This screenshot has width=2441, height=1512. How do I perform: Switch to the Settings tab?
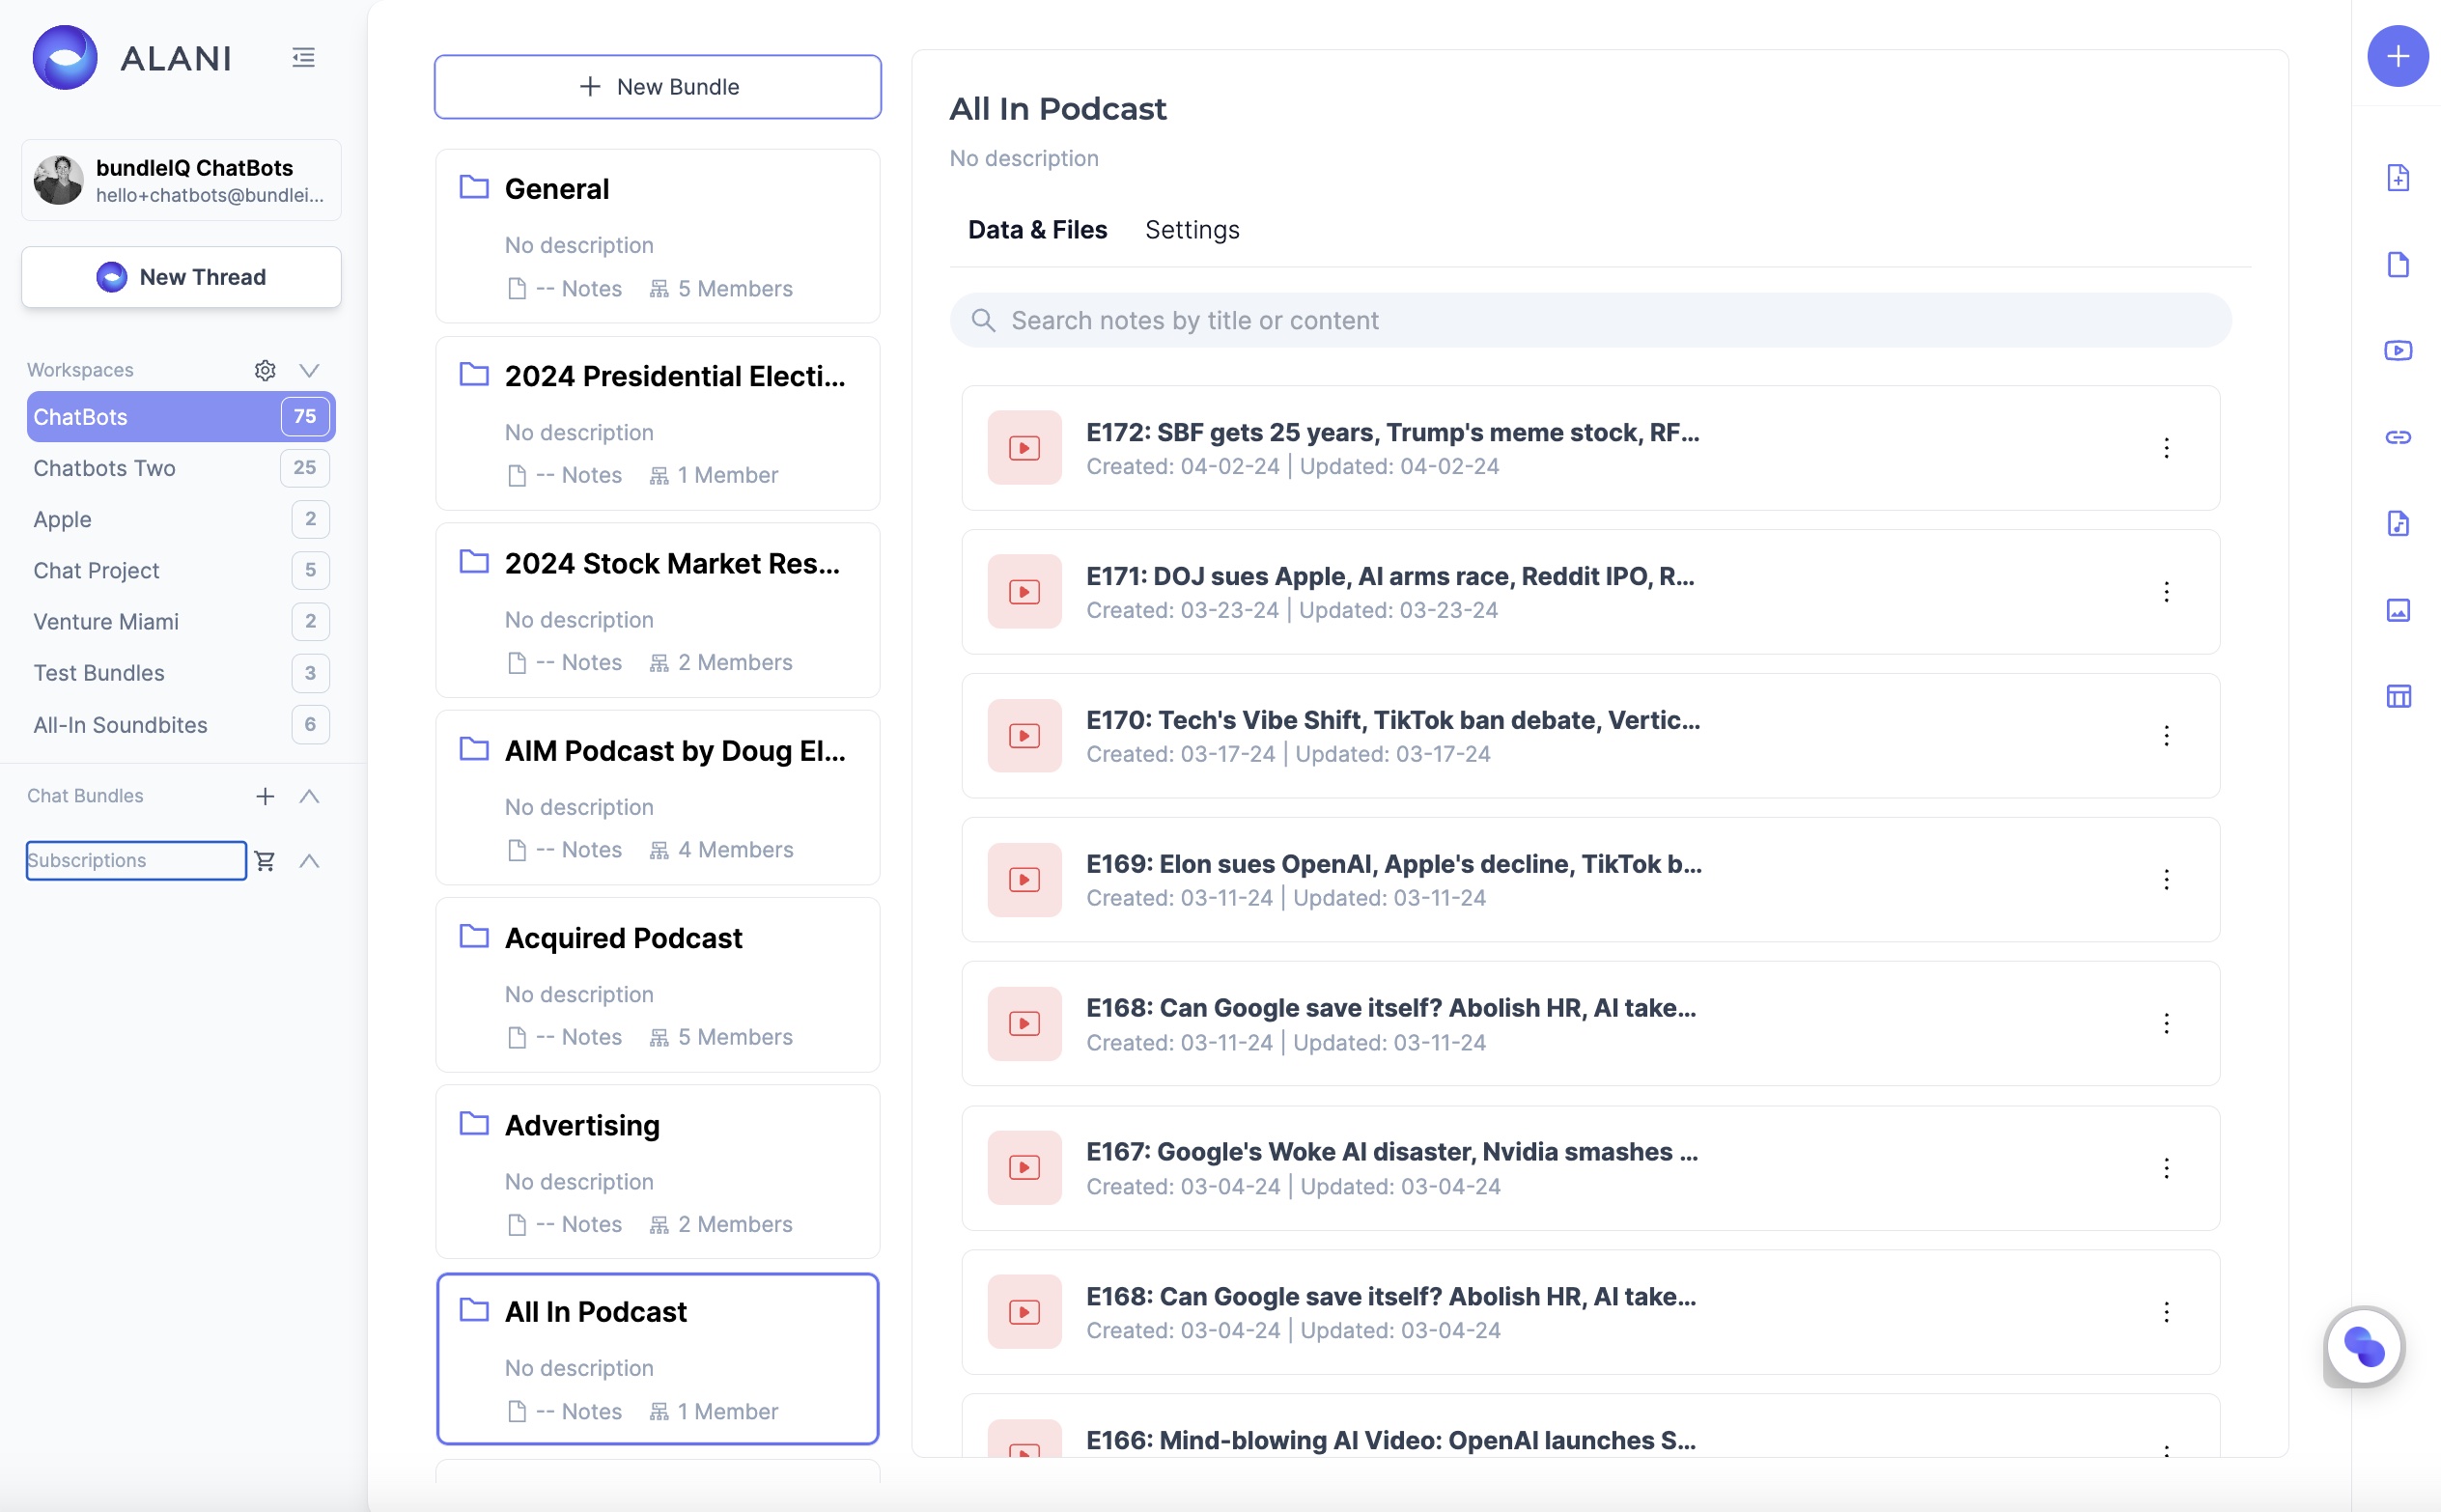pos(1191,230)
